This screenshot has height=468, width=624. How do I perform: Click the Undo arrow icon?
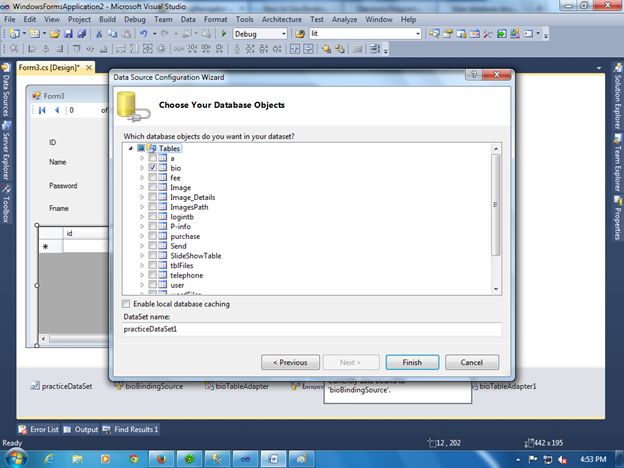point(144,34)
